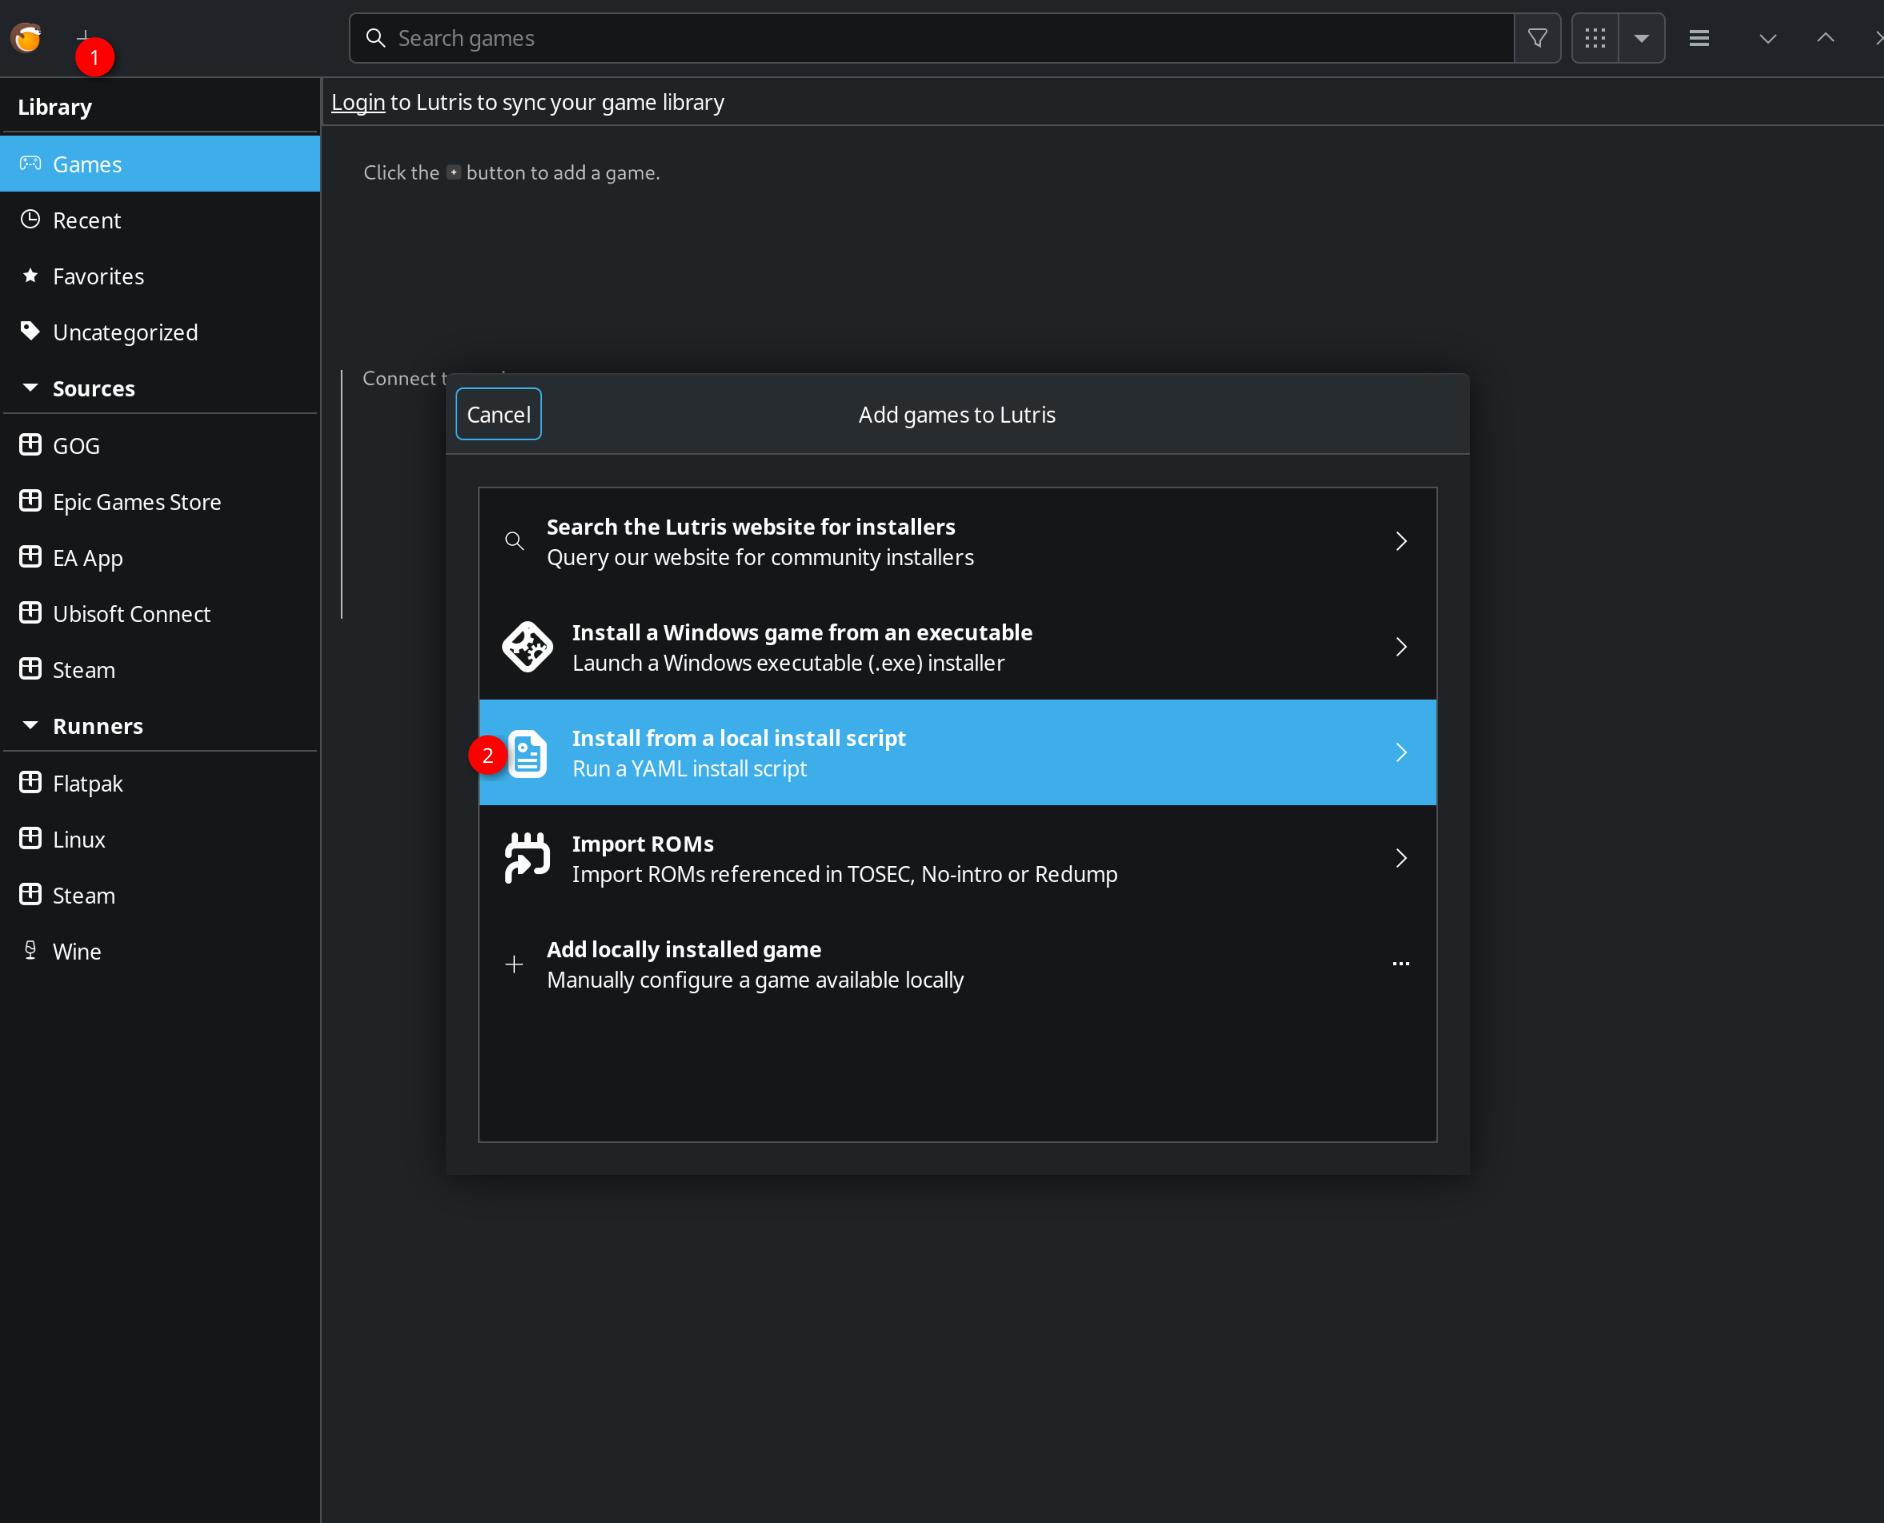Click the magnifier icon in the Lutris website row

514,541
